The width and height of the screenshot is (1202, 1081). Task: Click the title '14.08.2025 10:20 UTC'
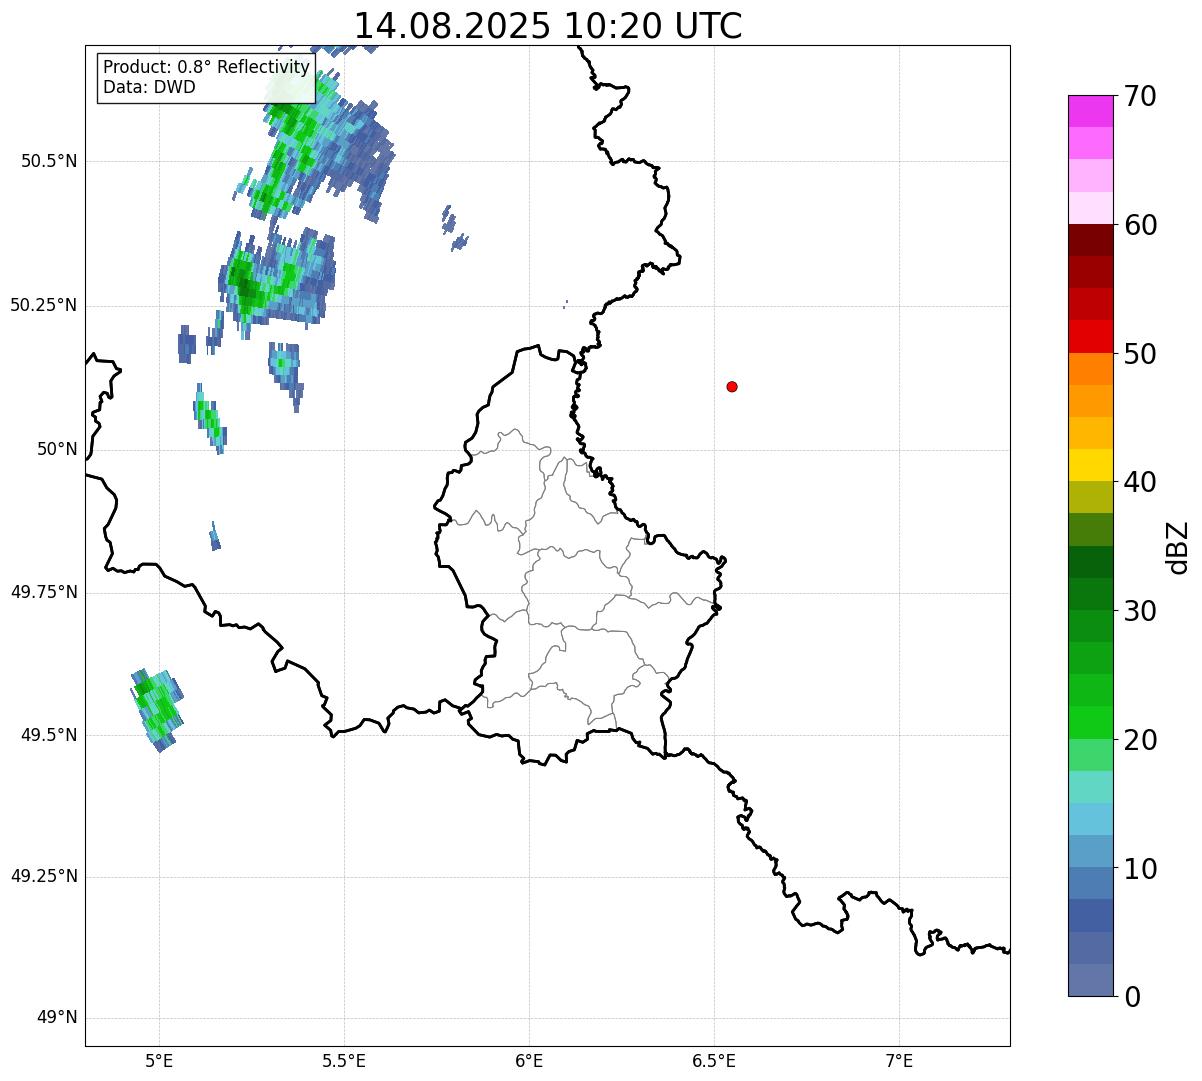548,25
